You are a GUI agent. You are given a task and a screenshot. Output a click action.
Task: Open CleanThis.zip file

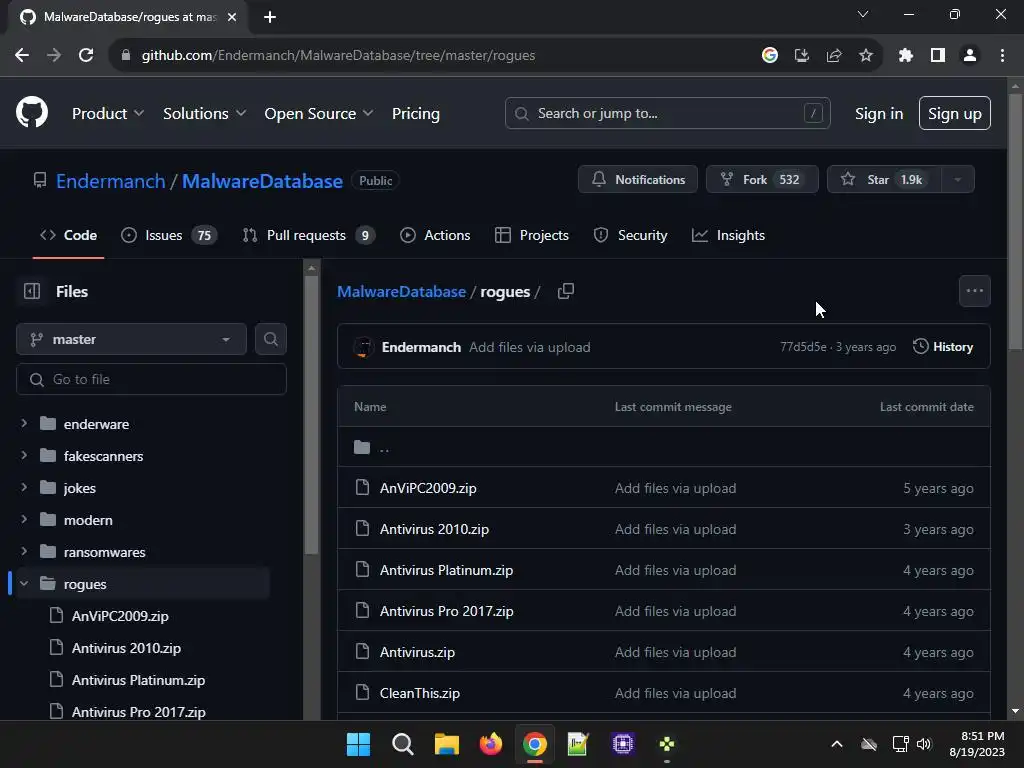[x=420, y=693]
